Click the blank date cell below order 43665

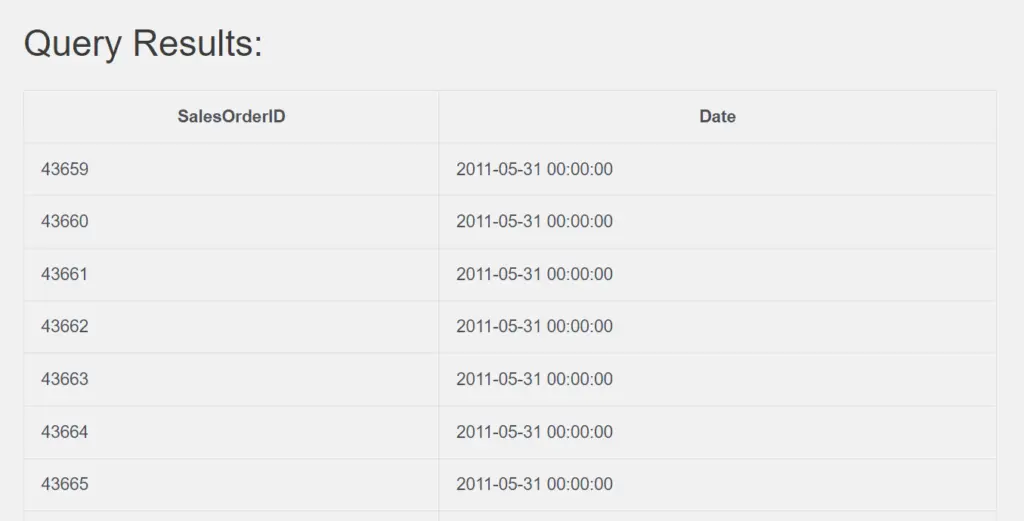point(717,516)
